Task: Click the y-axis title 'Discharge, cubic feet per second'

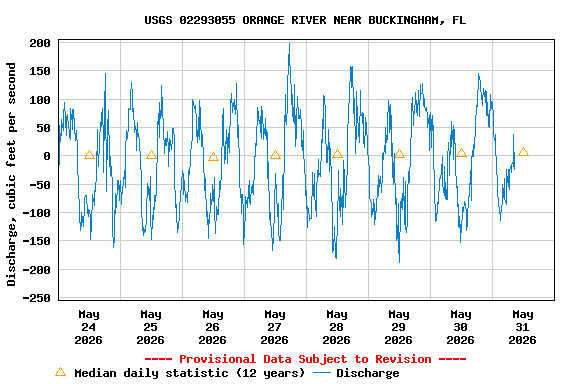Action: (11, 174)
